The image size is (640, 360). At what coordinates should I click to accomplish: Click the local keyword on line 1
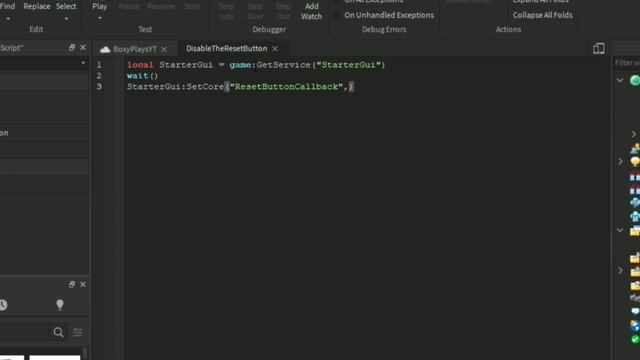click(140, 65)
